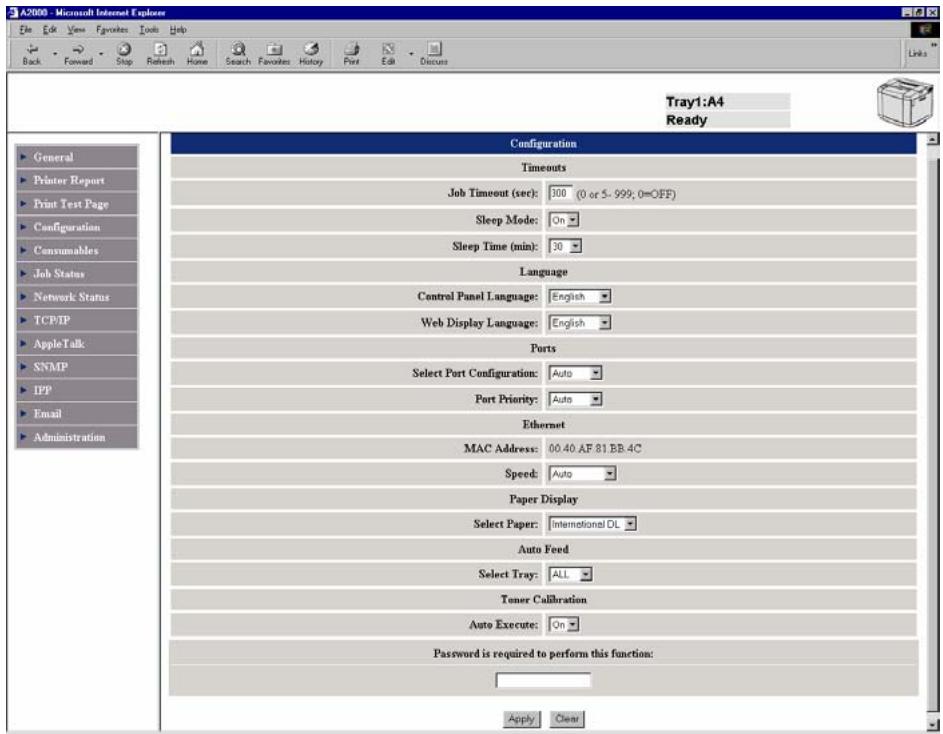Open the Port Priority dropdown
The width and height of the screenshot is (943, 734).
(576, 399)
